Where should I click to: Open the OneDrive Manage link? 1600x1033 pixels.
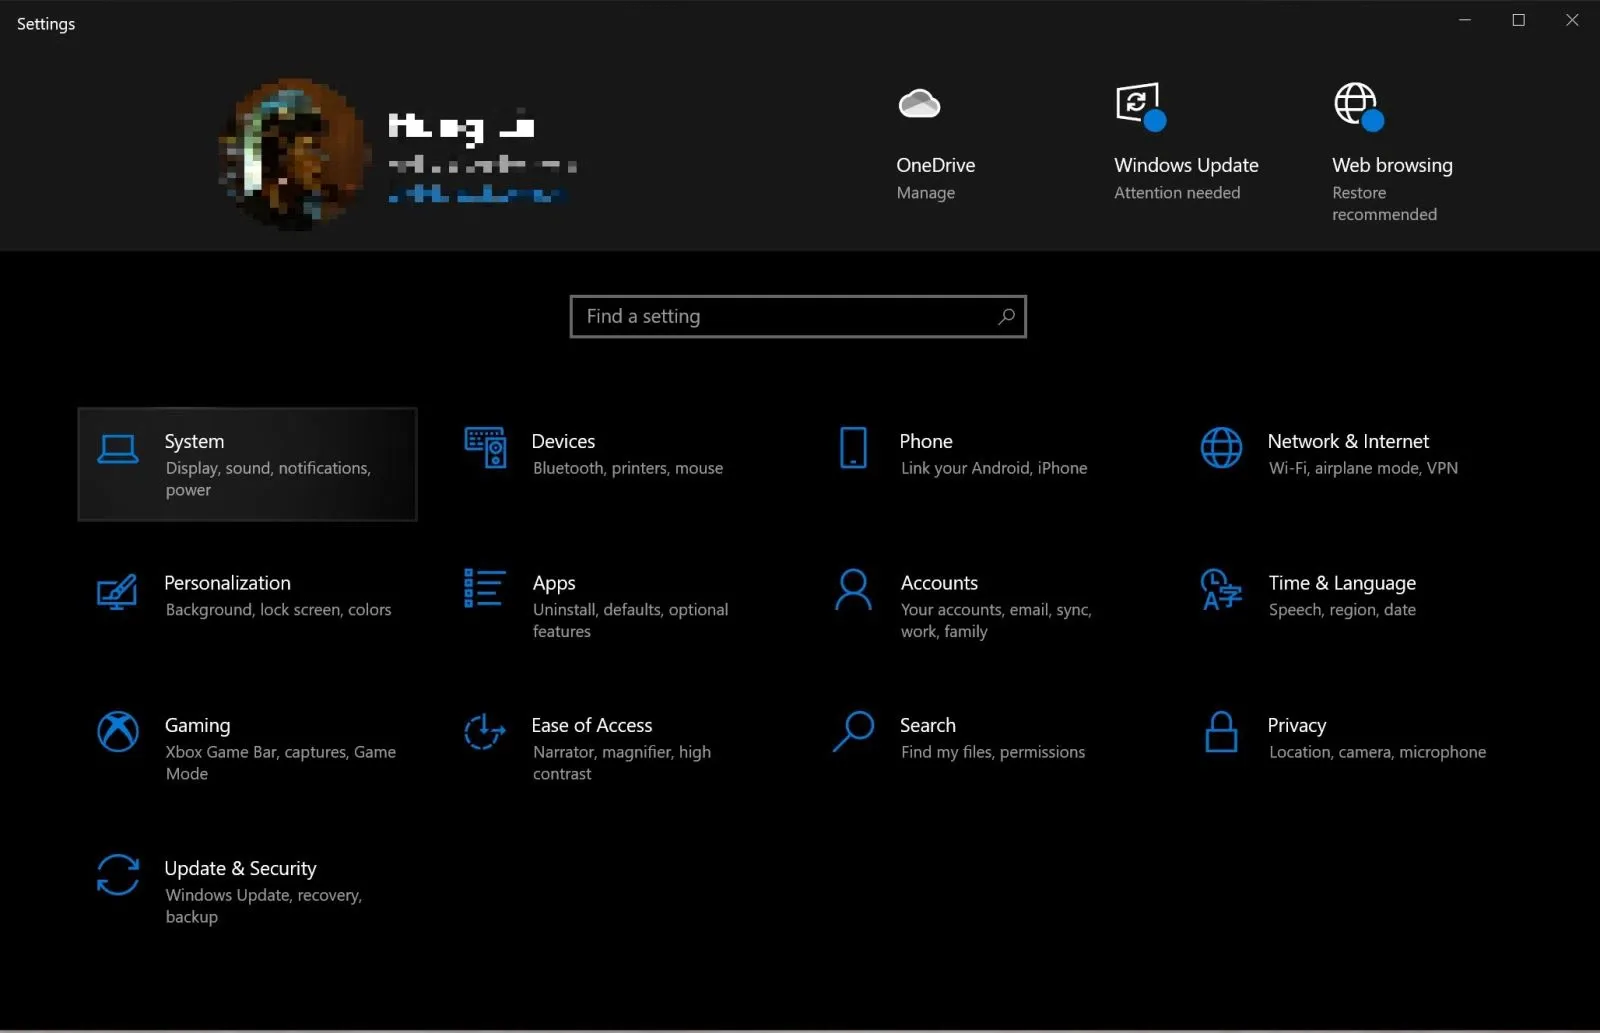click(x=926, y=193)
